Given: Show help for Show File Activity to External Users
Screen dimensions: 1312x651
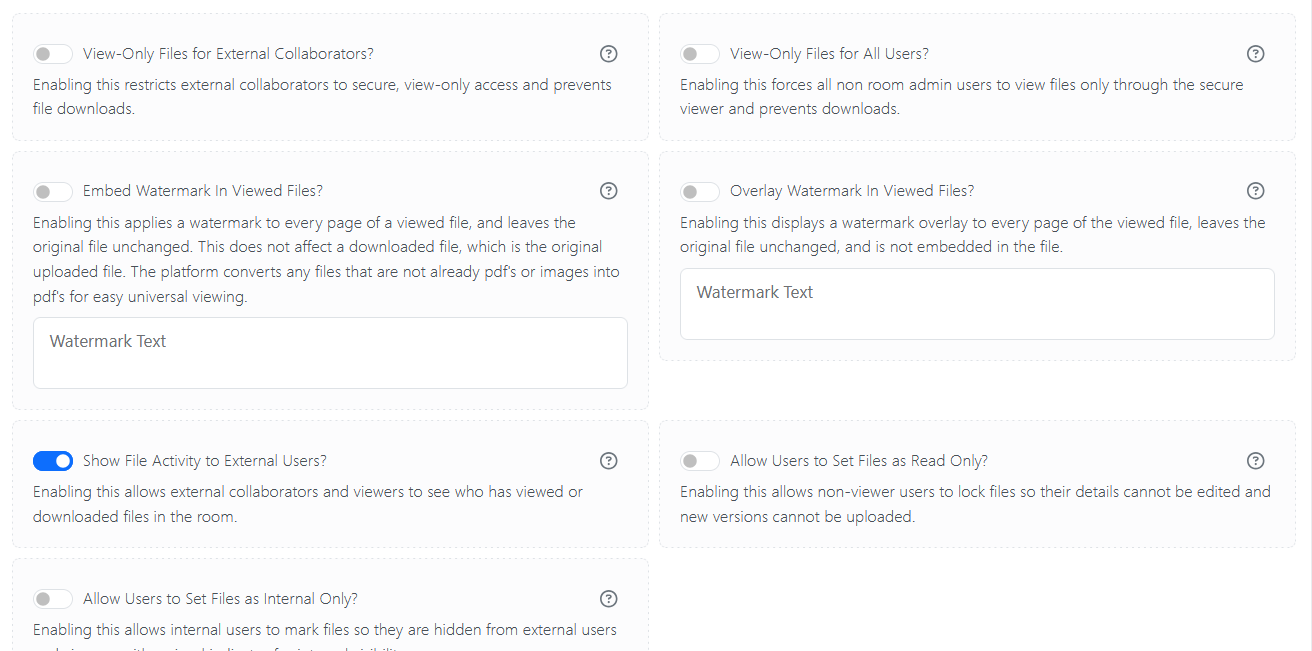Looking at the screenshot, I should point(608,461).
